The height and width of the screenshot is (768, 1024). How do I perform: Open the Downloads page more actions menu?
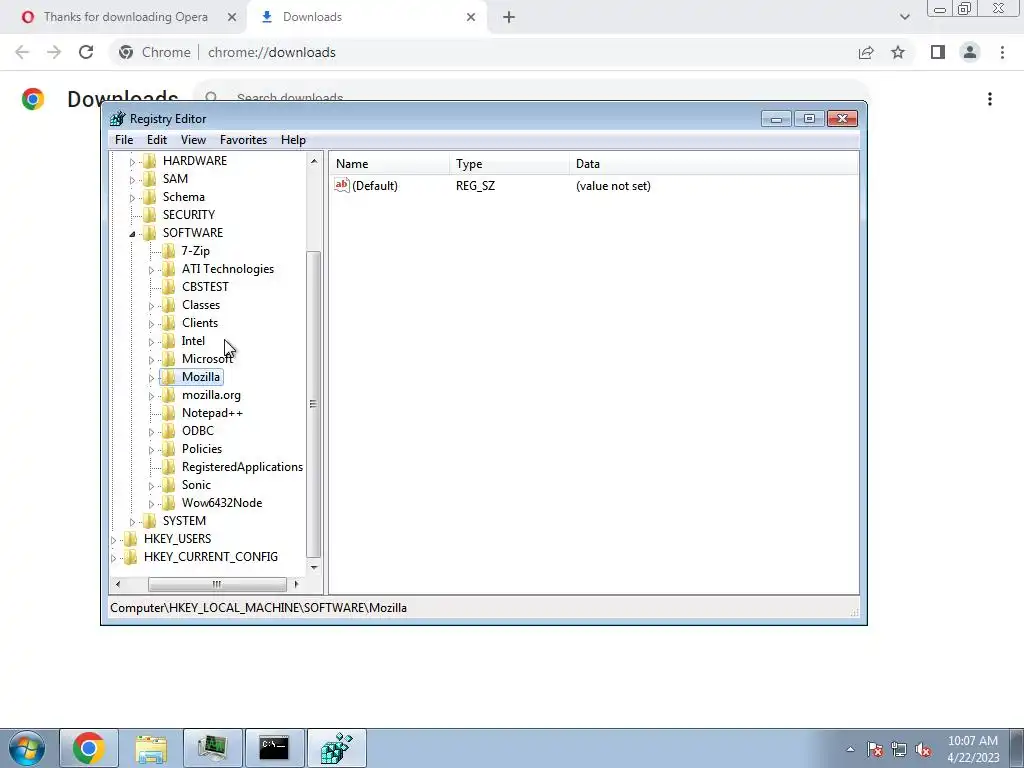coord(990,99)
